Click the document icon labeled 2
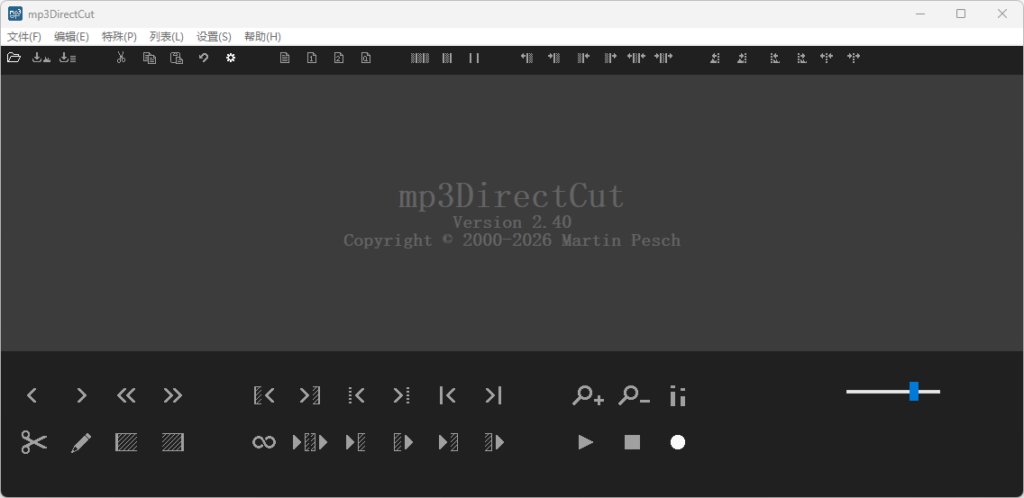Viewport: 1024px width, 498px height. (339, 58)
